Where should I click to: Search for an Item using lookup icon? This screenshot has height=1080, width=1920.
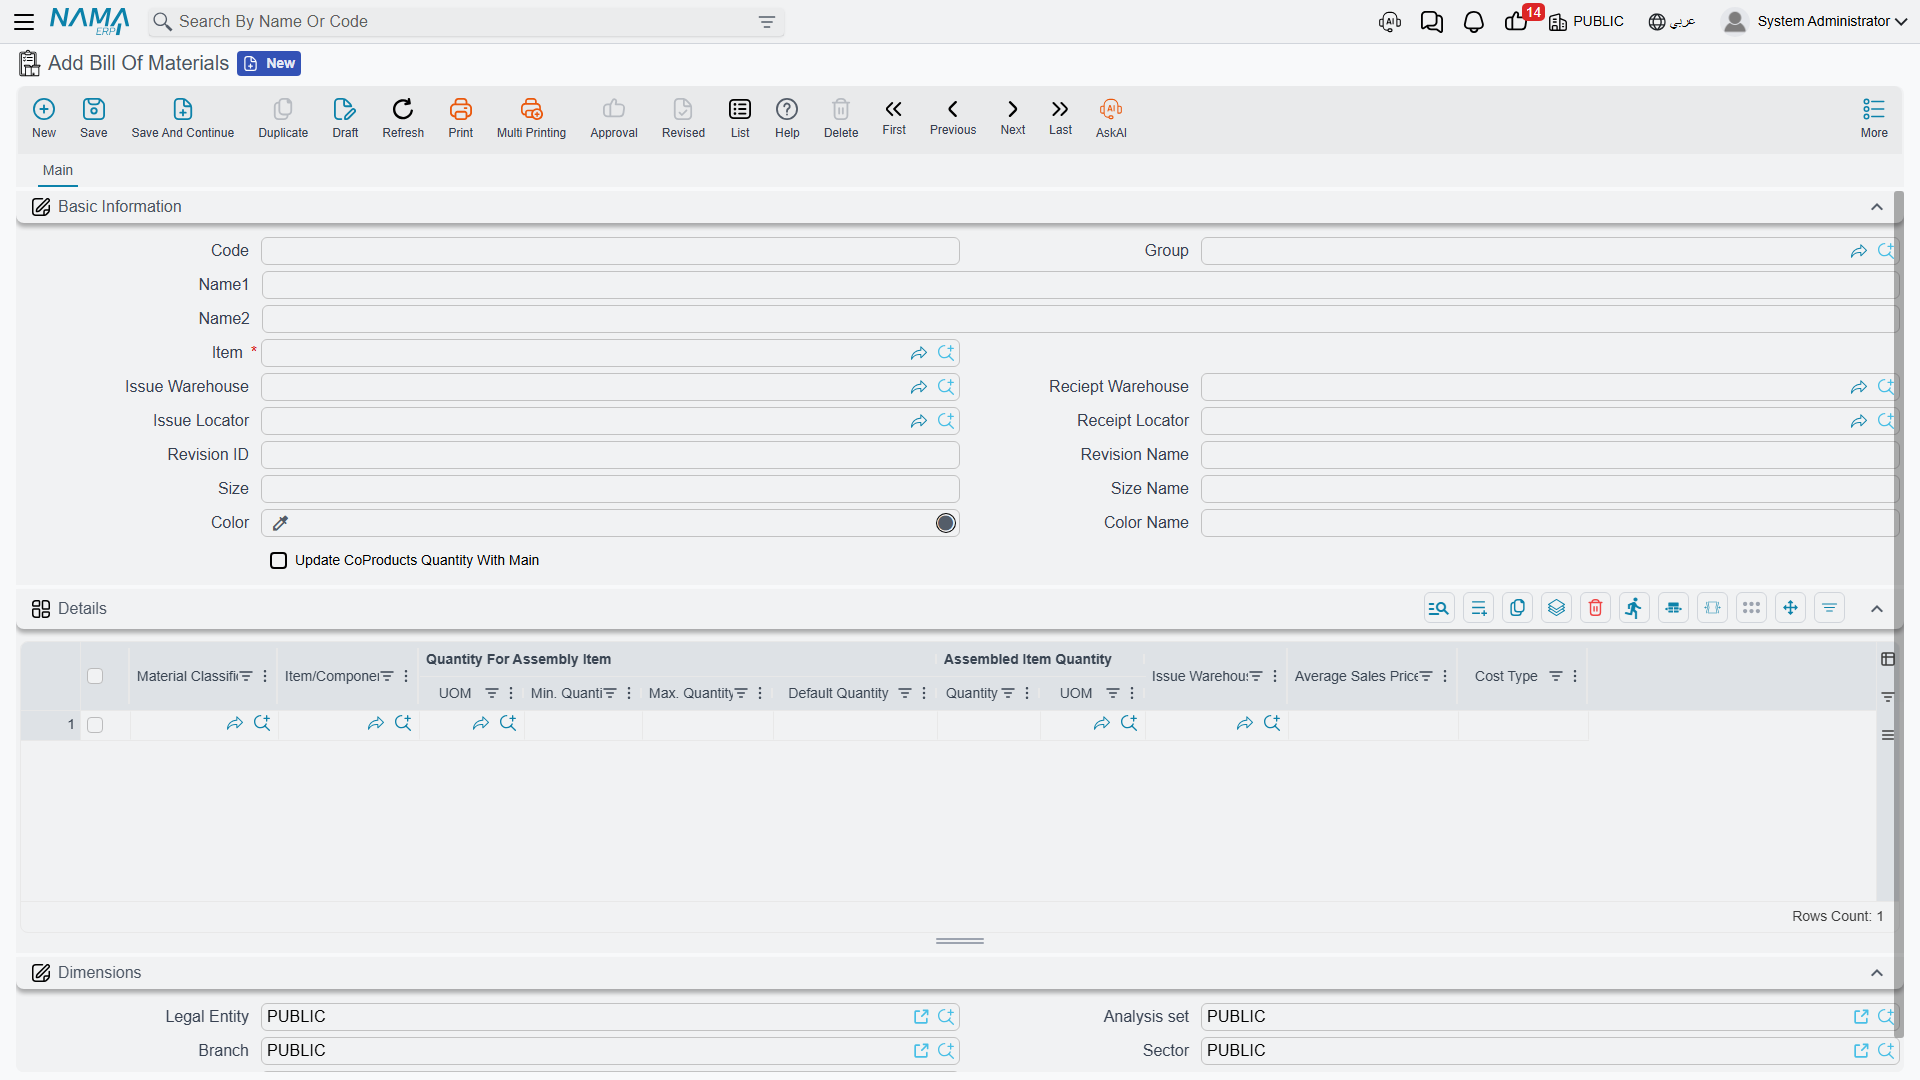click(946, 353)
